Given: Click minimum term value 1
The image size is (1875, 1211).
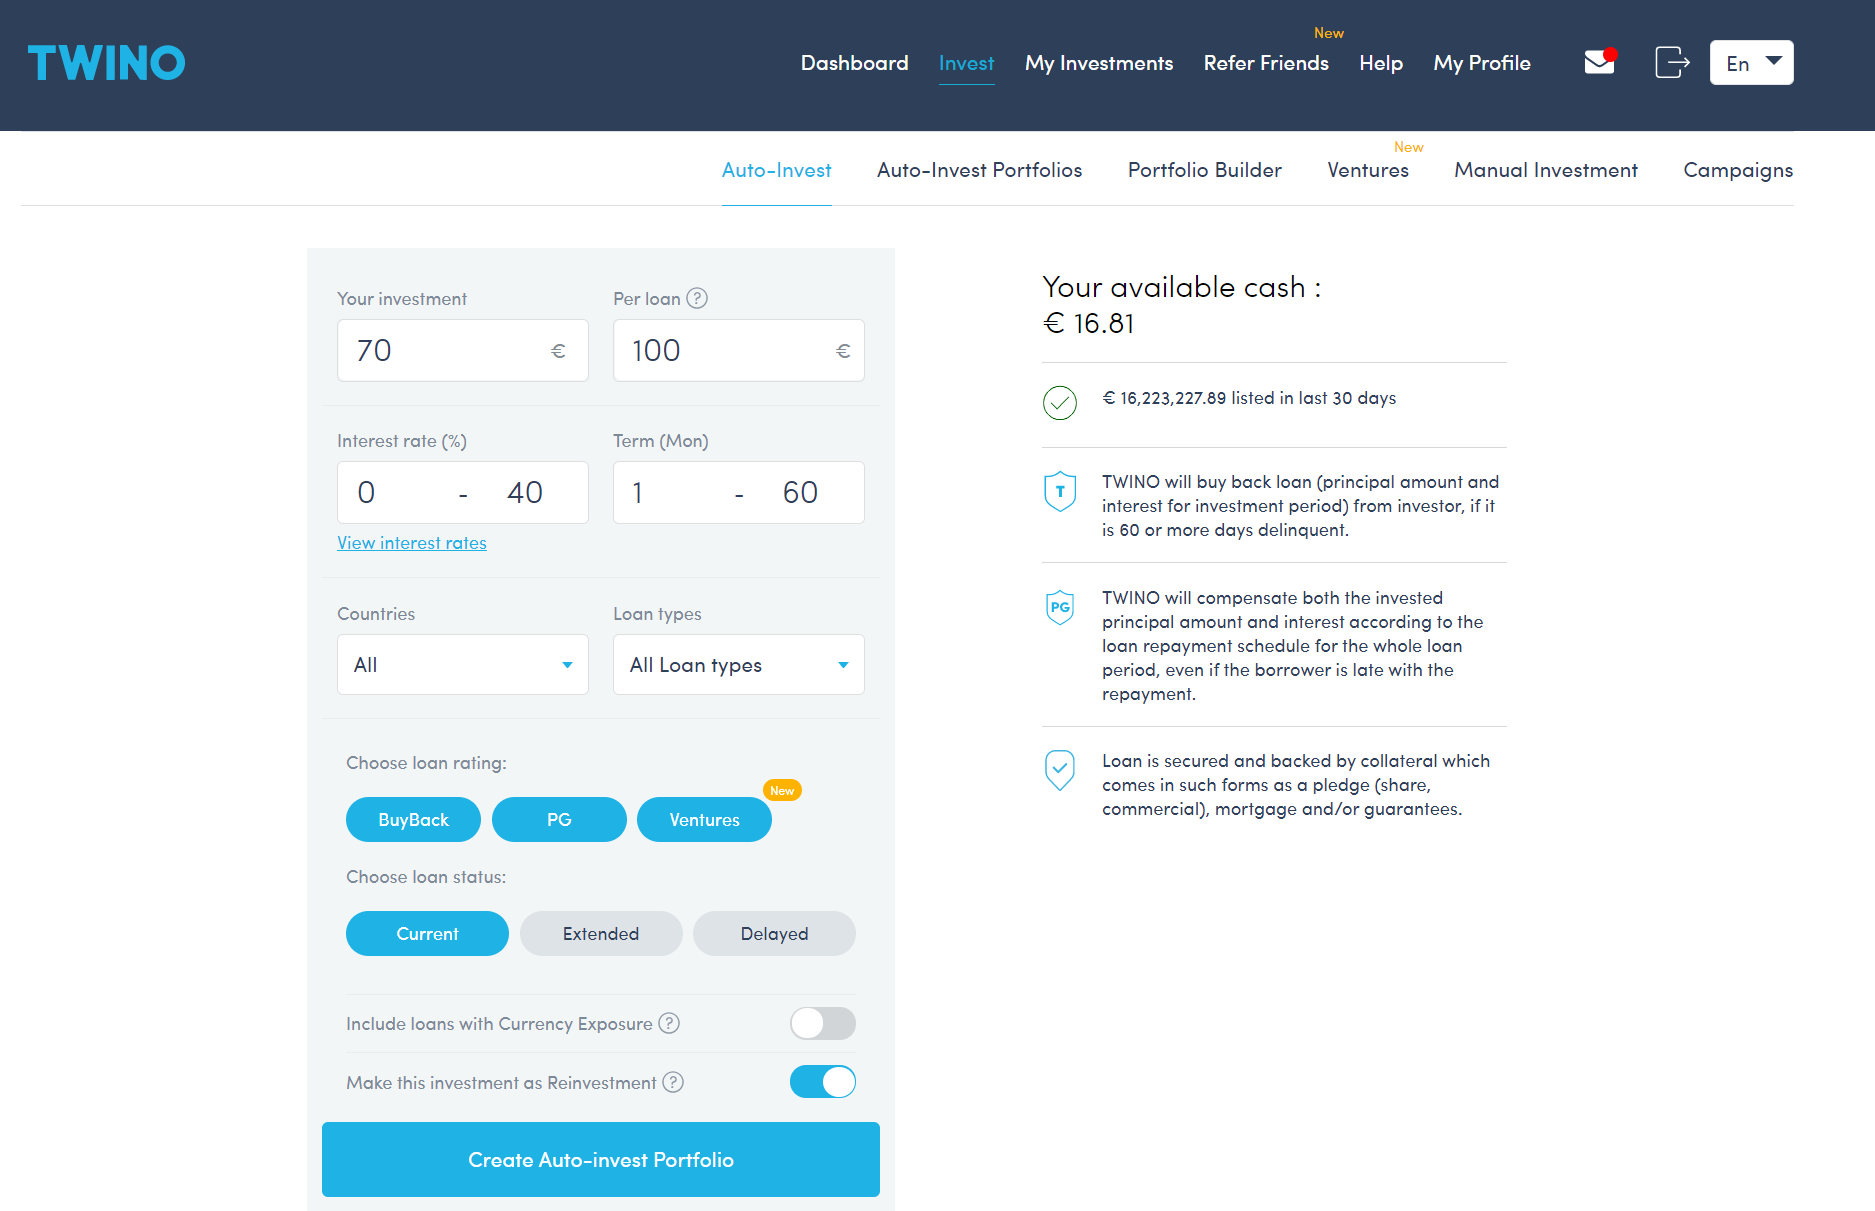Looking at the screenshot, I should click(638, 493).
